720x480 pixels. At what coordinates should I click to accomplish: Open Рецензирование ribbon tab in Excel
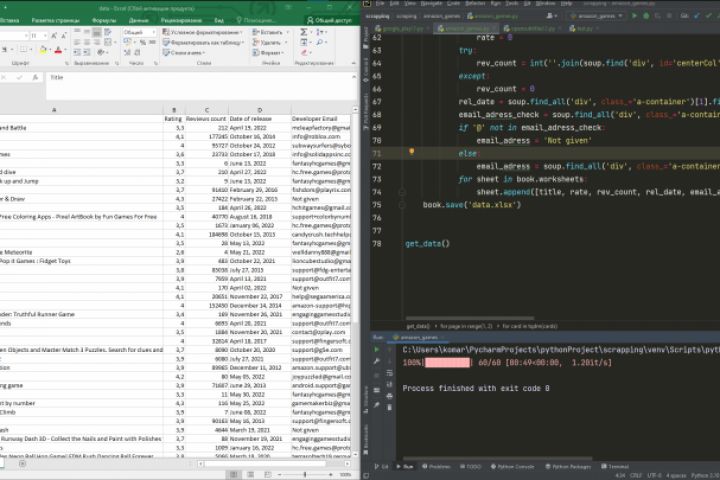[181, 20]
